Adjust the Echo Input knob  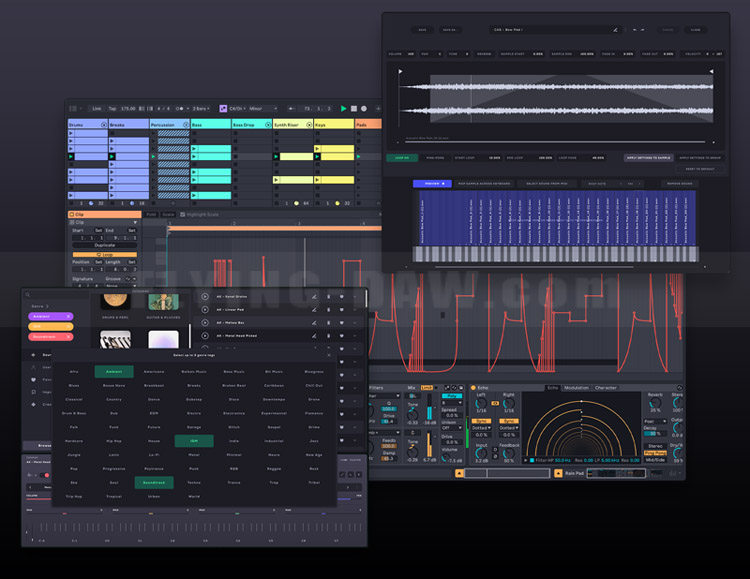(x=481, y=453)
